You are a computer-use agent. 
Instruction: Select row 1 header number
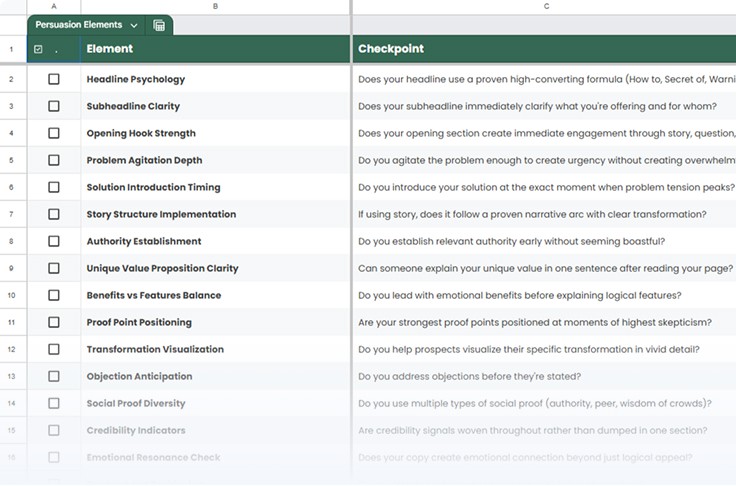tap(12, 49)
